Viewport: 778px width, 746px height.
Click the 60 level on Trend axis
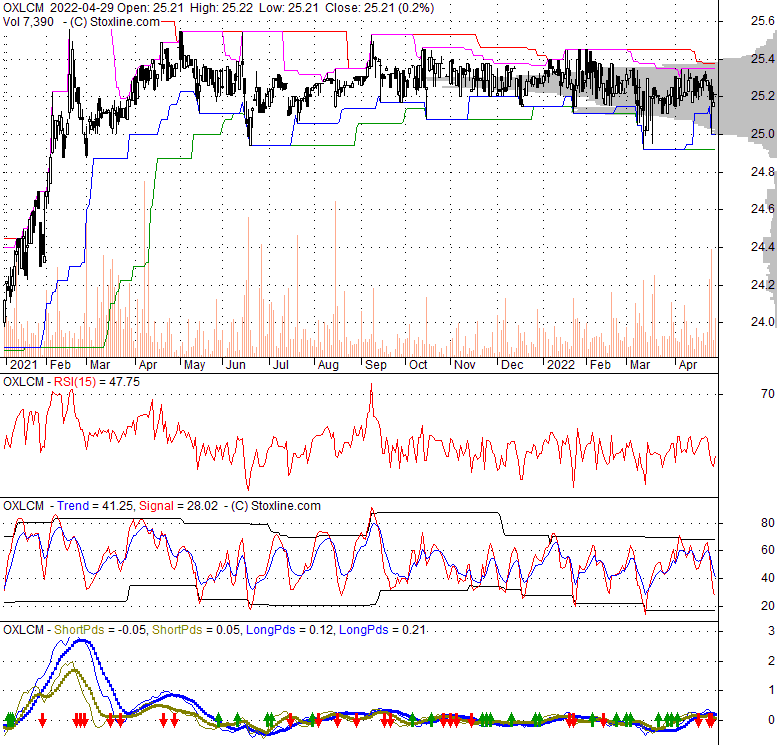click(767, 550)
